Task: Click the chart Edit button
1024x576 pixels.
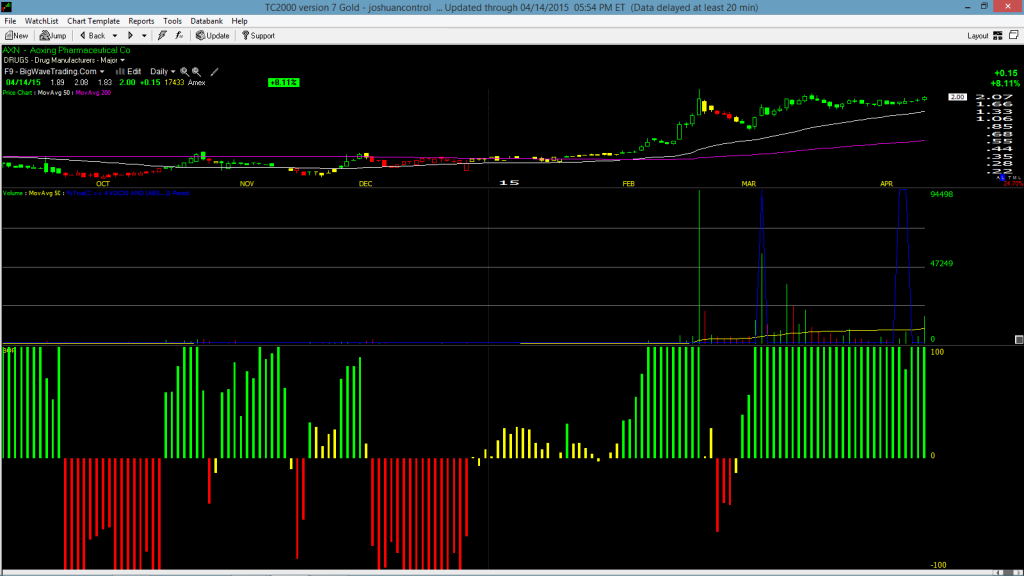Action: [x=129, y=72]
